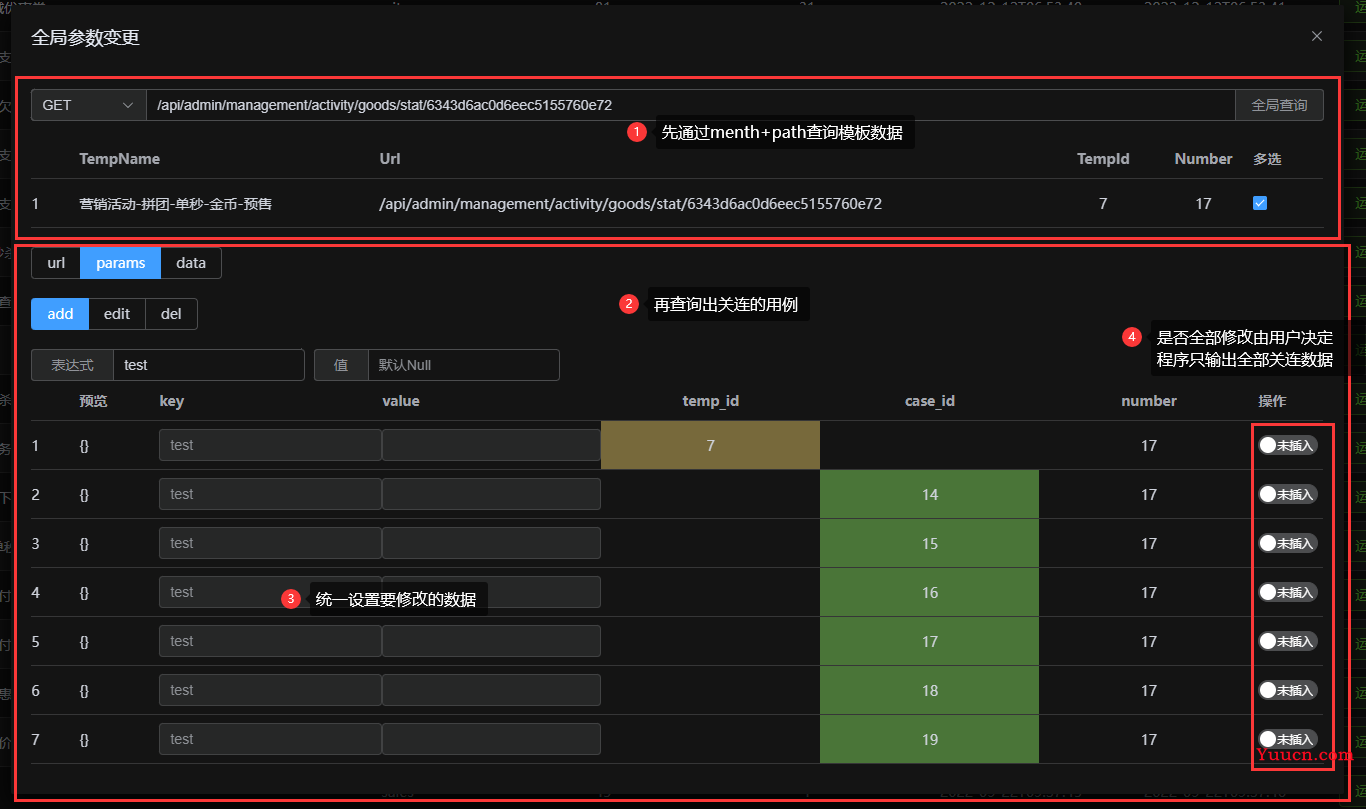The height and width of the screenshot is (809, 1366).
Task: Open the GET method dropdown
Action: (x=89, y=105)
